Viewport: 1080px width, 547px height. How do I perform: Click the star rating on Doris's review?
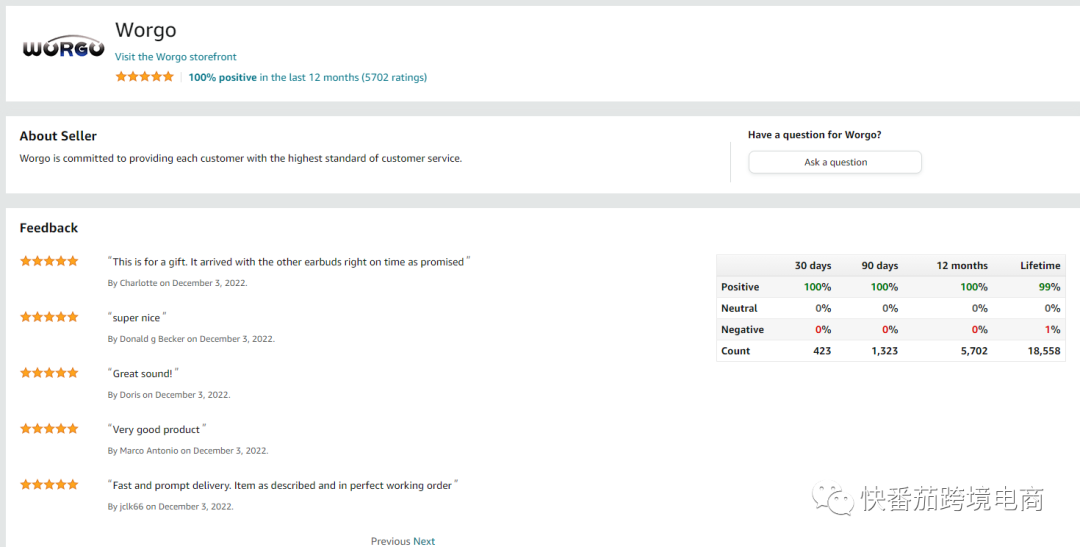click(49, 373)
